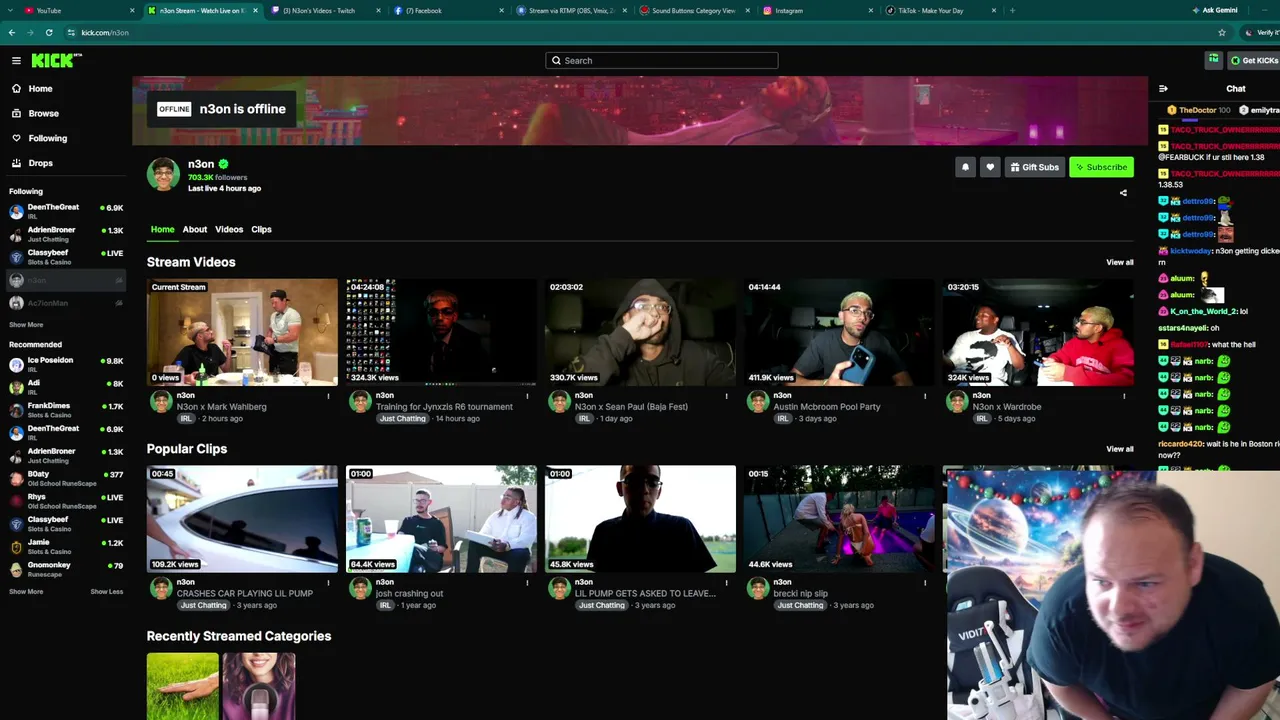This screenshot has height=720, width=1280.
Task: Expand Following list with Show More
Action: pos(26,325)
